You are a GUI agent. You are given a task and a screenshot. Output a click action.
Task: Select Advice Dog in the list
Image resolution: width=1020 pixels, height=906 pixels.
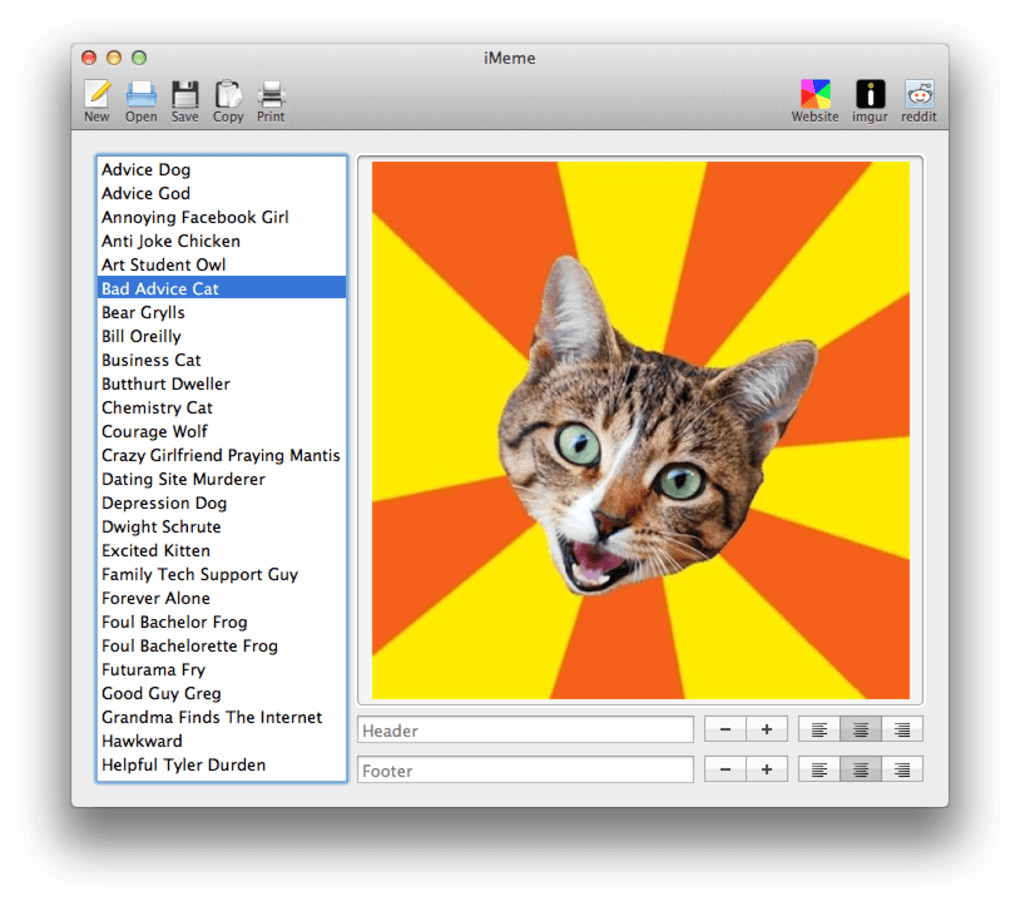pyautogui.click(x=222, y=170)
